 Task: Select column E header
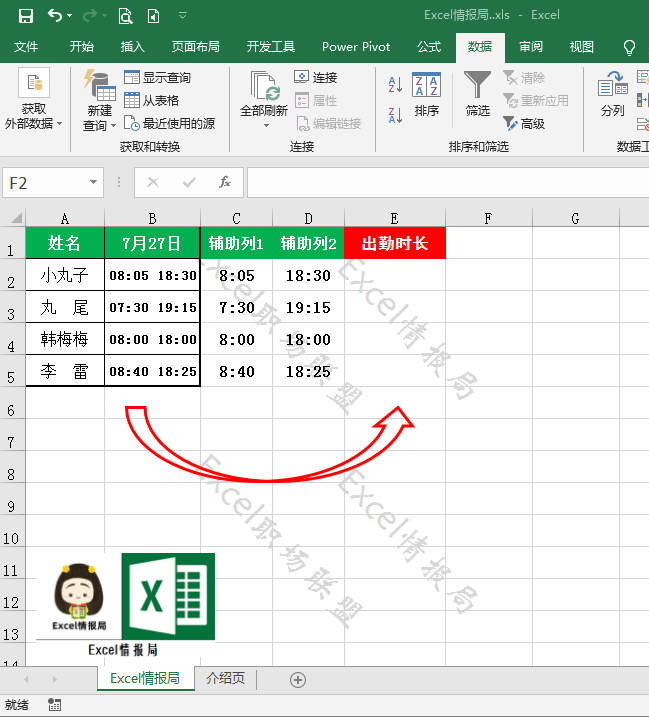pyautogui.click(x=395, y=218)
